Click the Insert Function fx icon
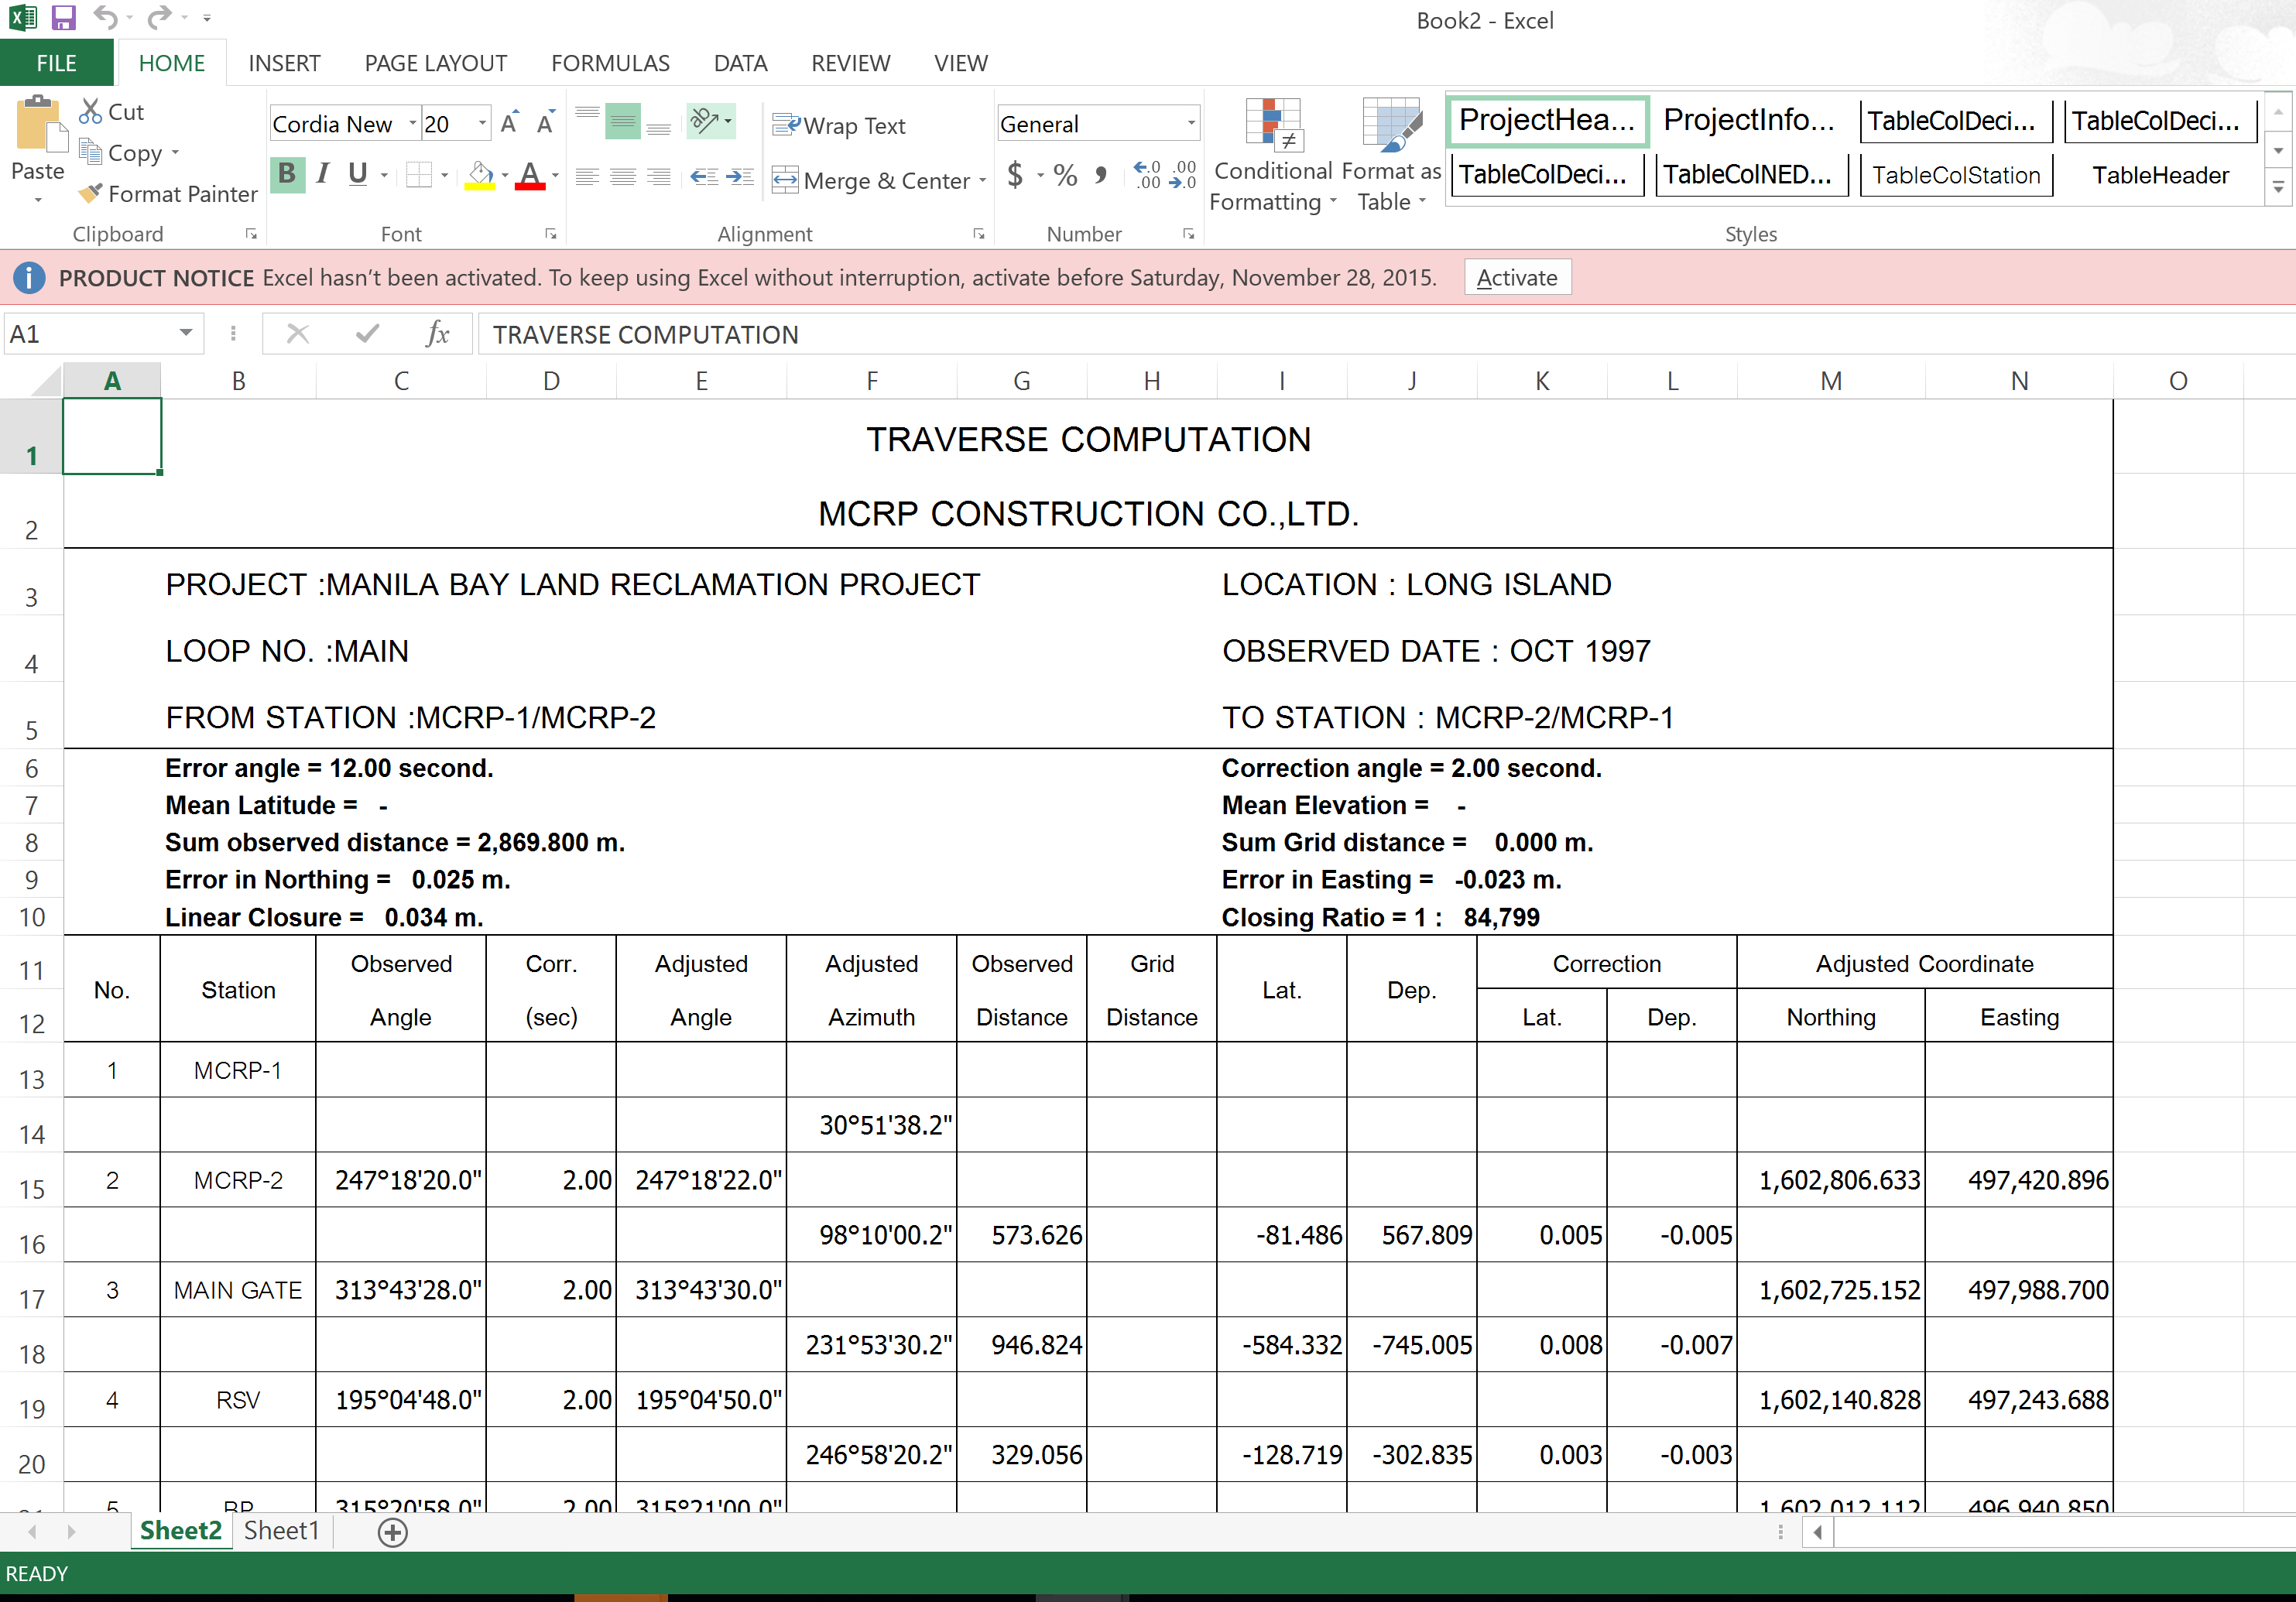Image resolution: width=2296 pixels, height=1602 pixels. point(437,334)
